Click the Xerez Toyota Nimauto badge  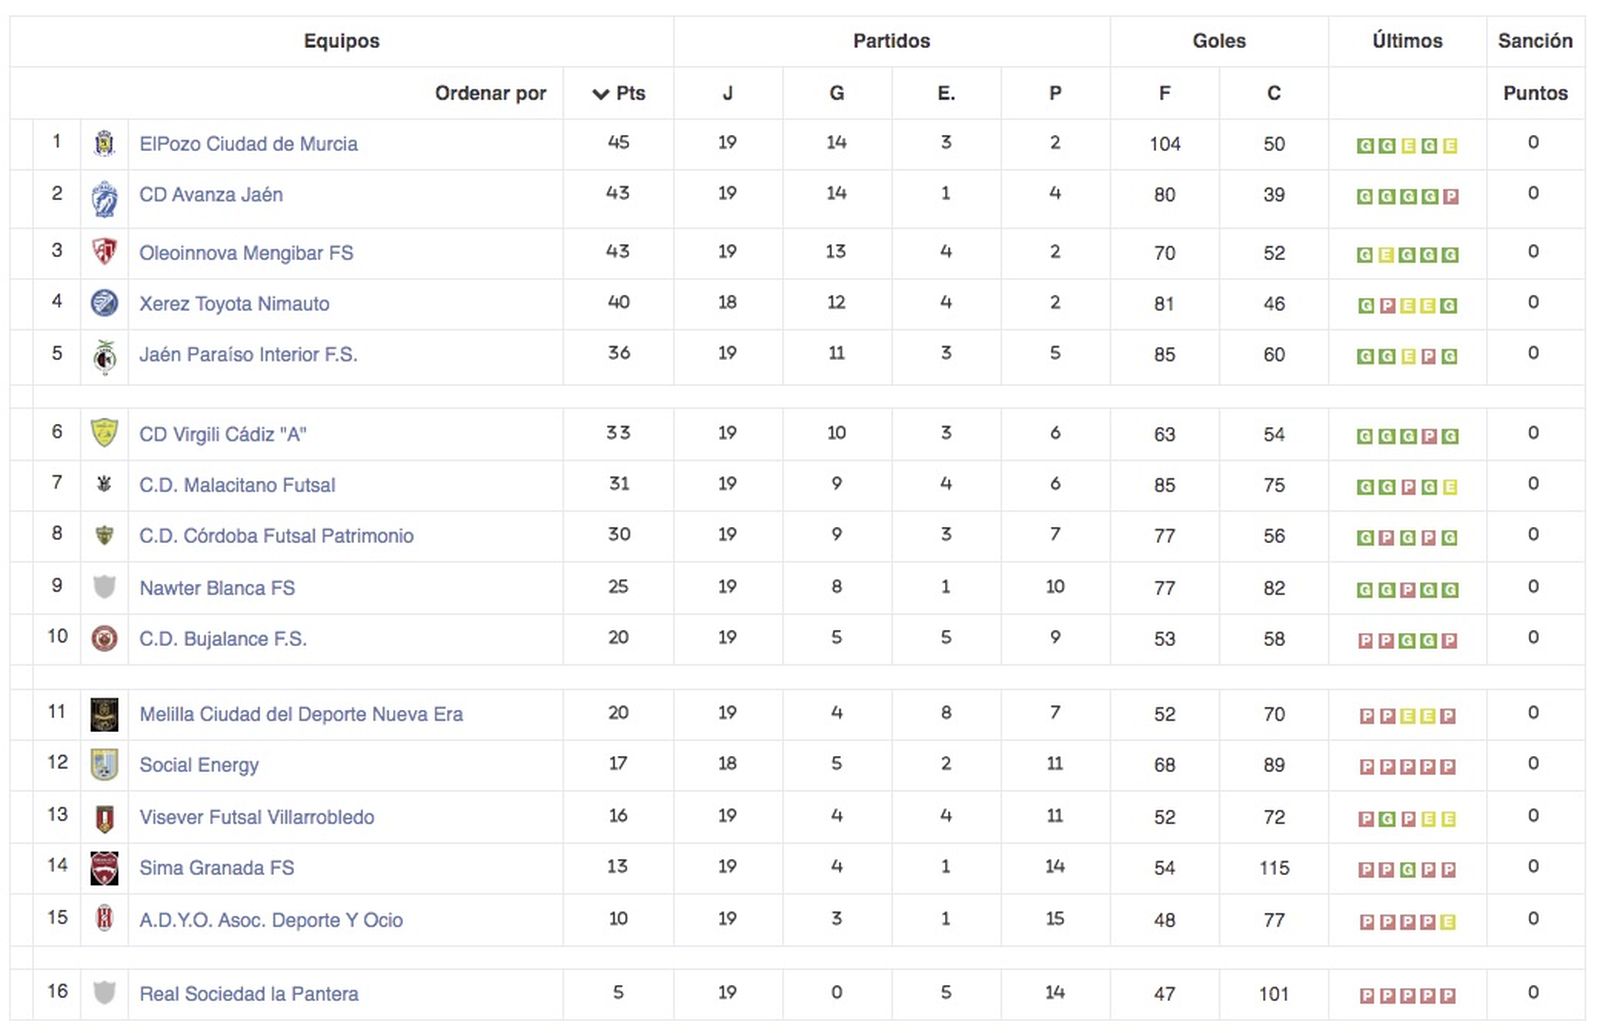click(x=105, y=303)
